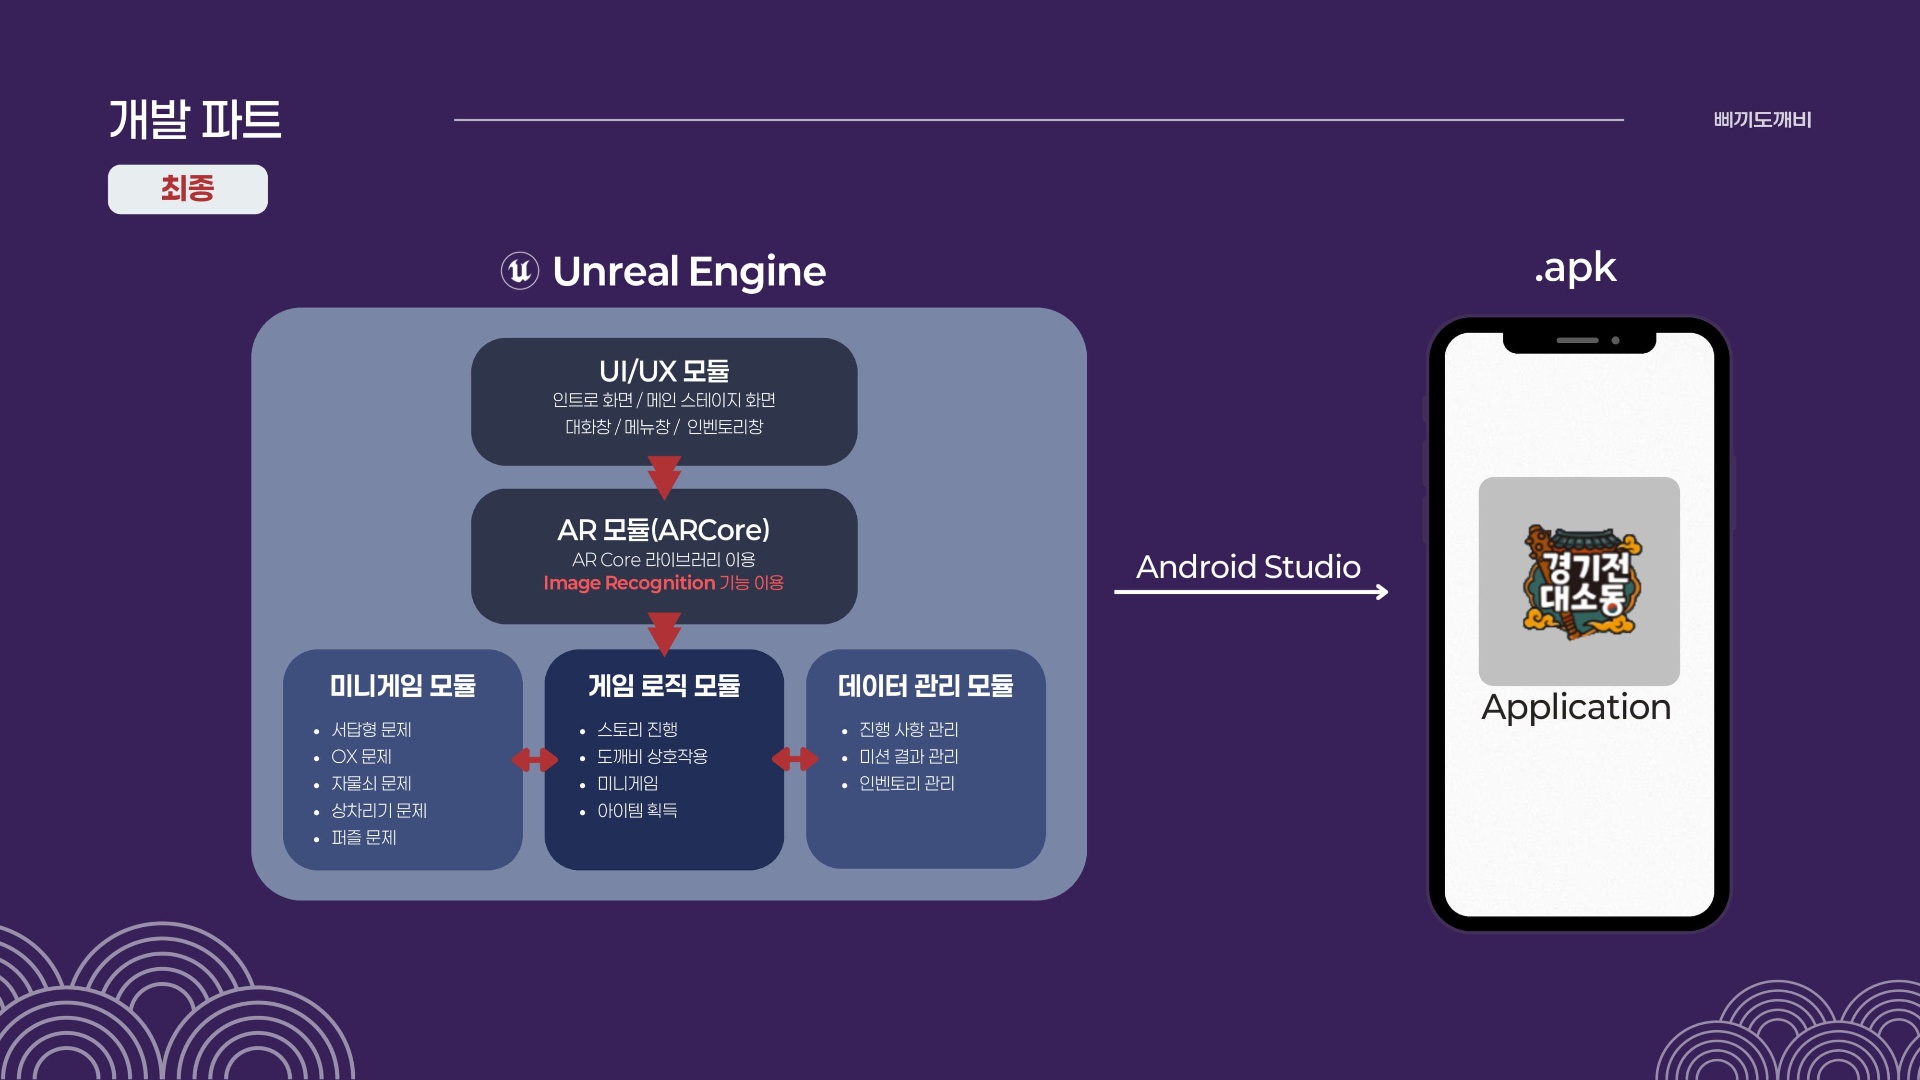Select the UI/UX 모듈 box

point(664,401)
